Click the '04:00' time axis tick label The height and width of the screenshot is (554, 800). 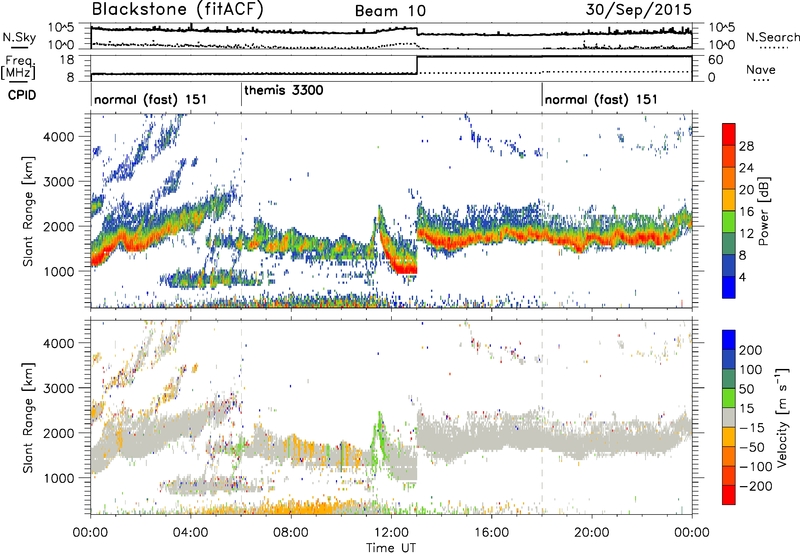(191, 533)
